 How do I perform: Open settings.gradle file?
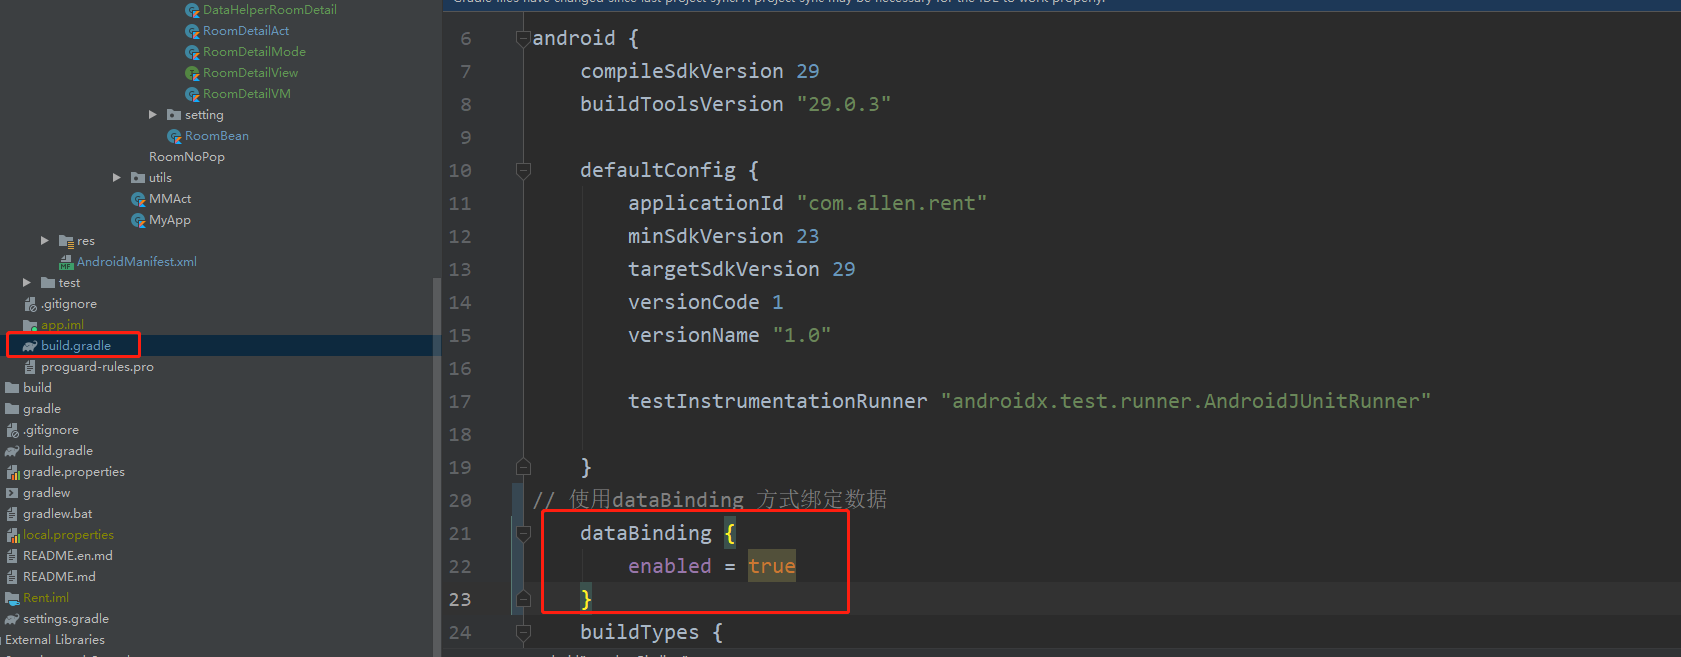(66, 619)
